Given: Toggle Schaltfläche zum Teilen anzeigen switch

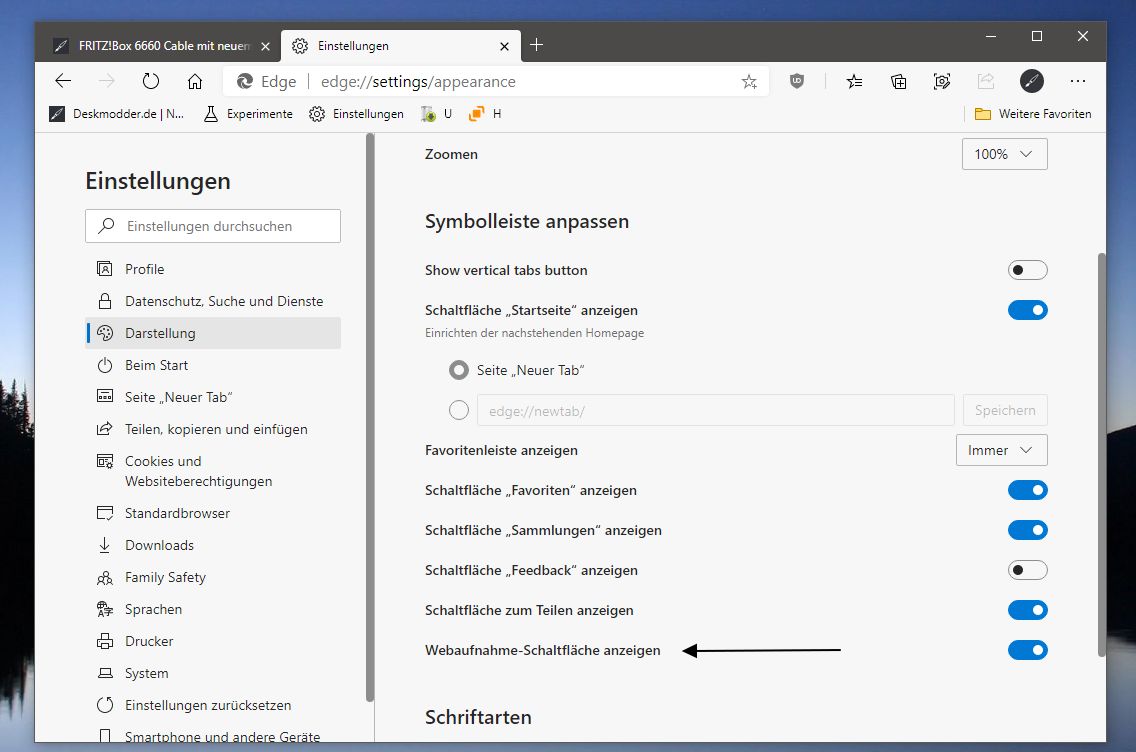Looking at the screenshot, I should pyautogui.click(x=1027, y=610).
